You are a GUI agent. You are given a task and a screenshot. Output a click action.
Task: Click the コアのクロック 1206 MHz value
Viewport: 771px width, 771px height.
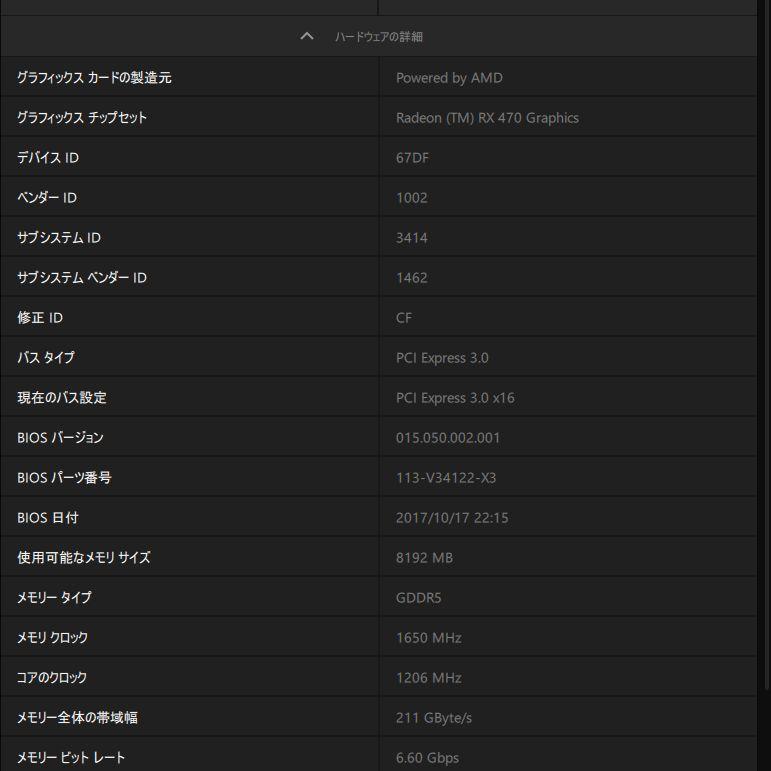(428, 678)
